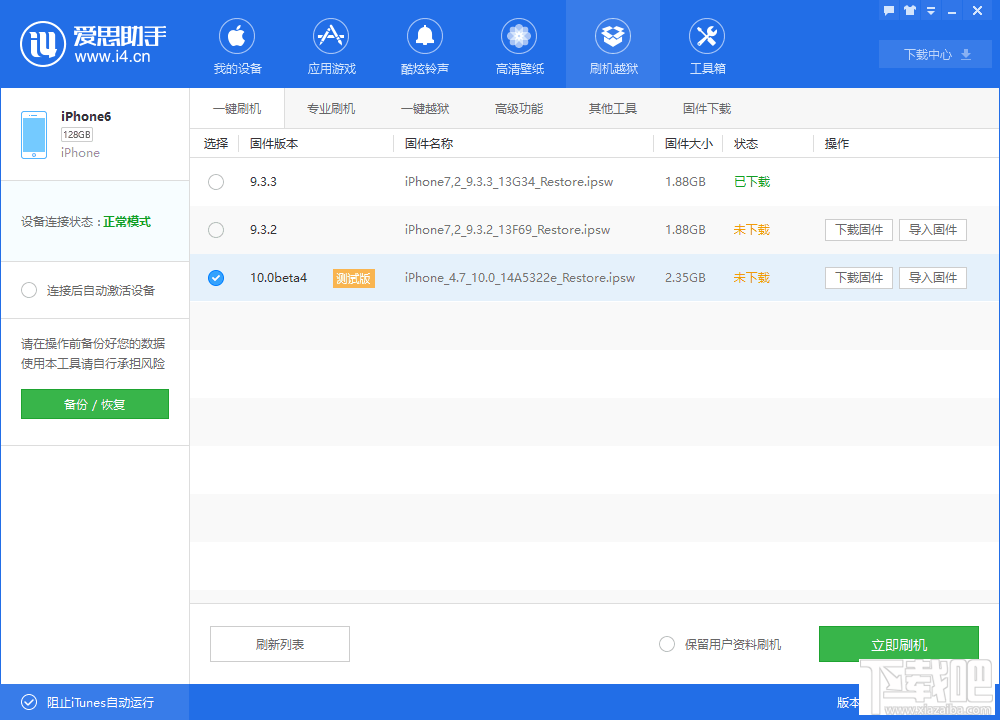Open the skin (shirt) icon

(x=910, y=10)
